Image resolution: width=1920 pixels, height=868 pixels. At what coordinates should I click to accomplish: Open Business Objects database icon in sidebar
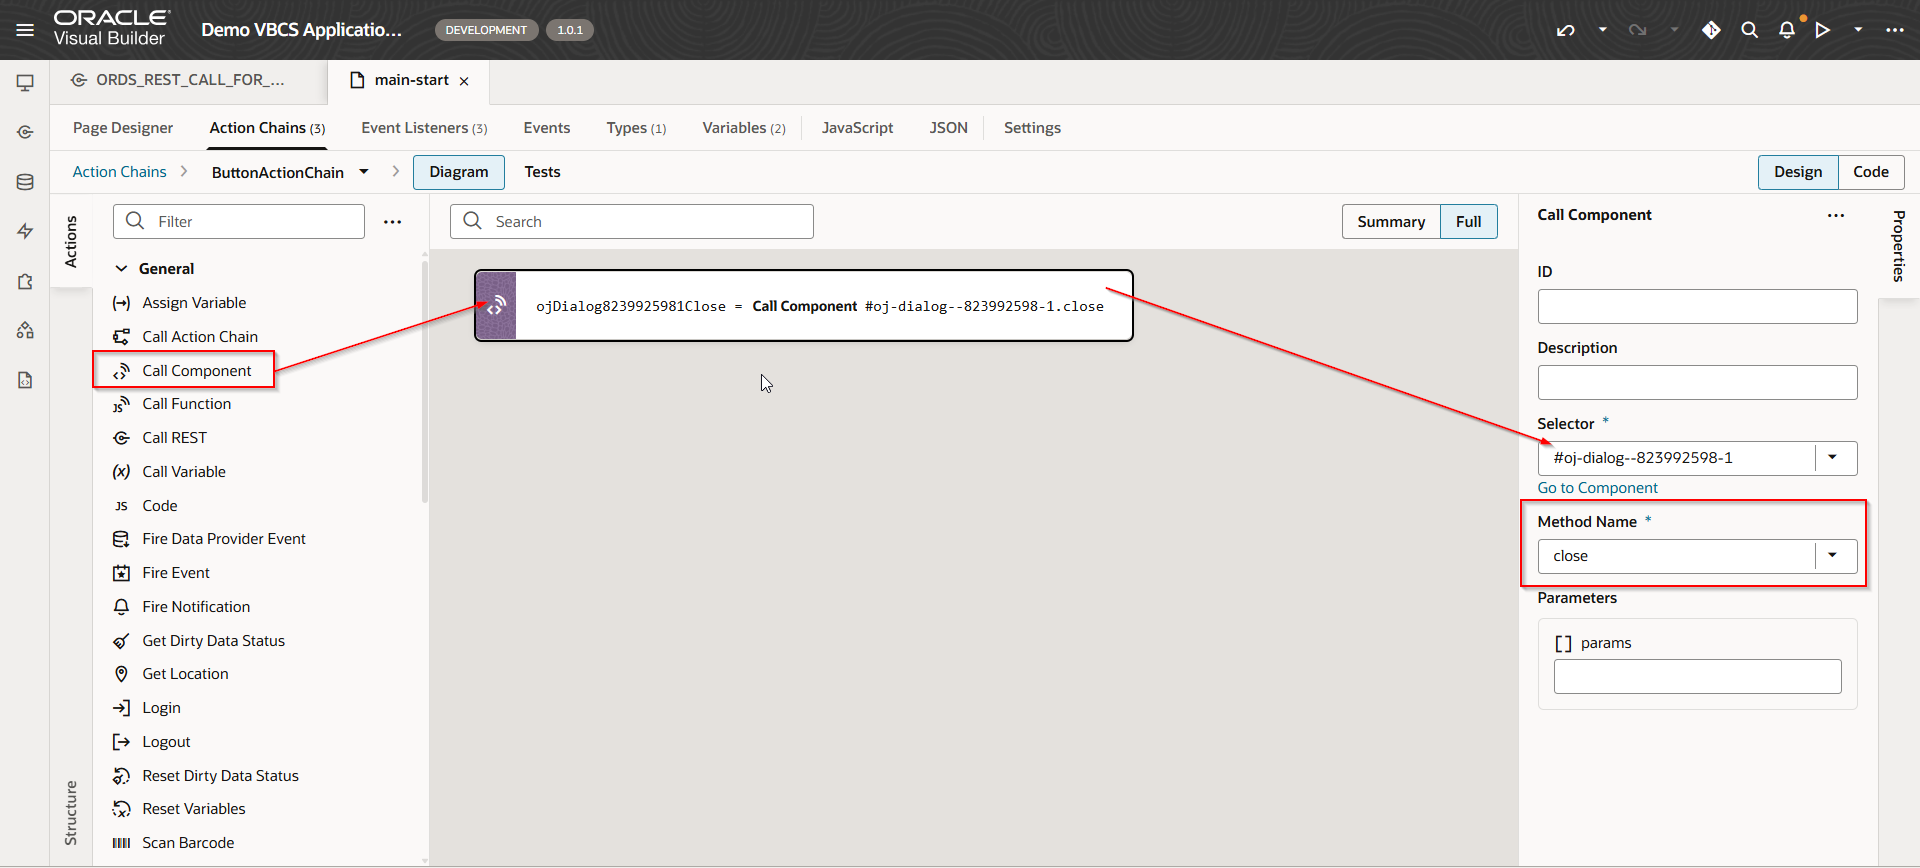coord(25,182)
